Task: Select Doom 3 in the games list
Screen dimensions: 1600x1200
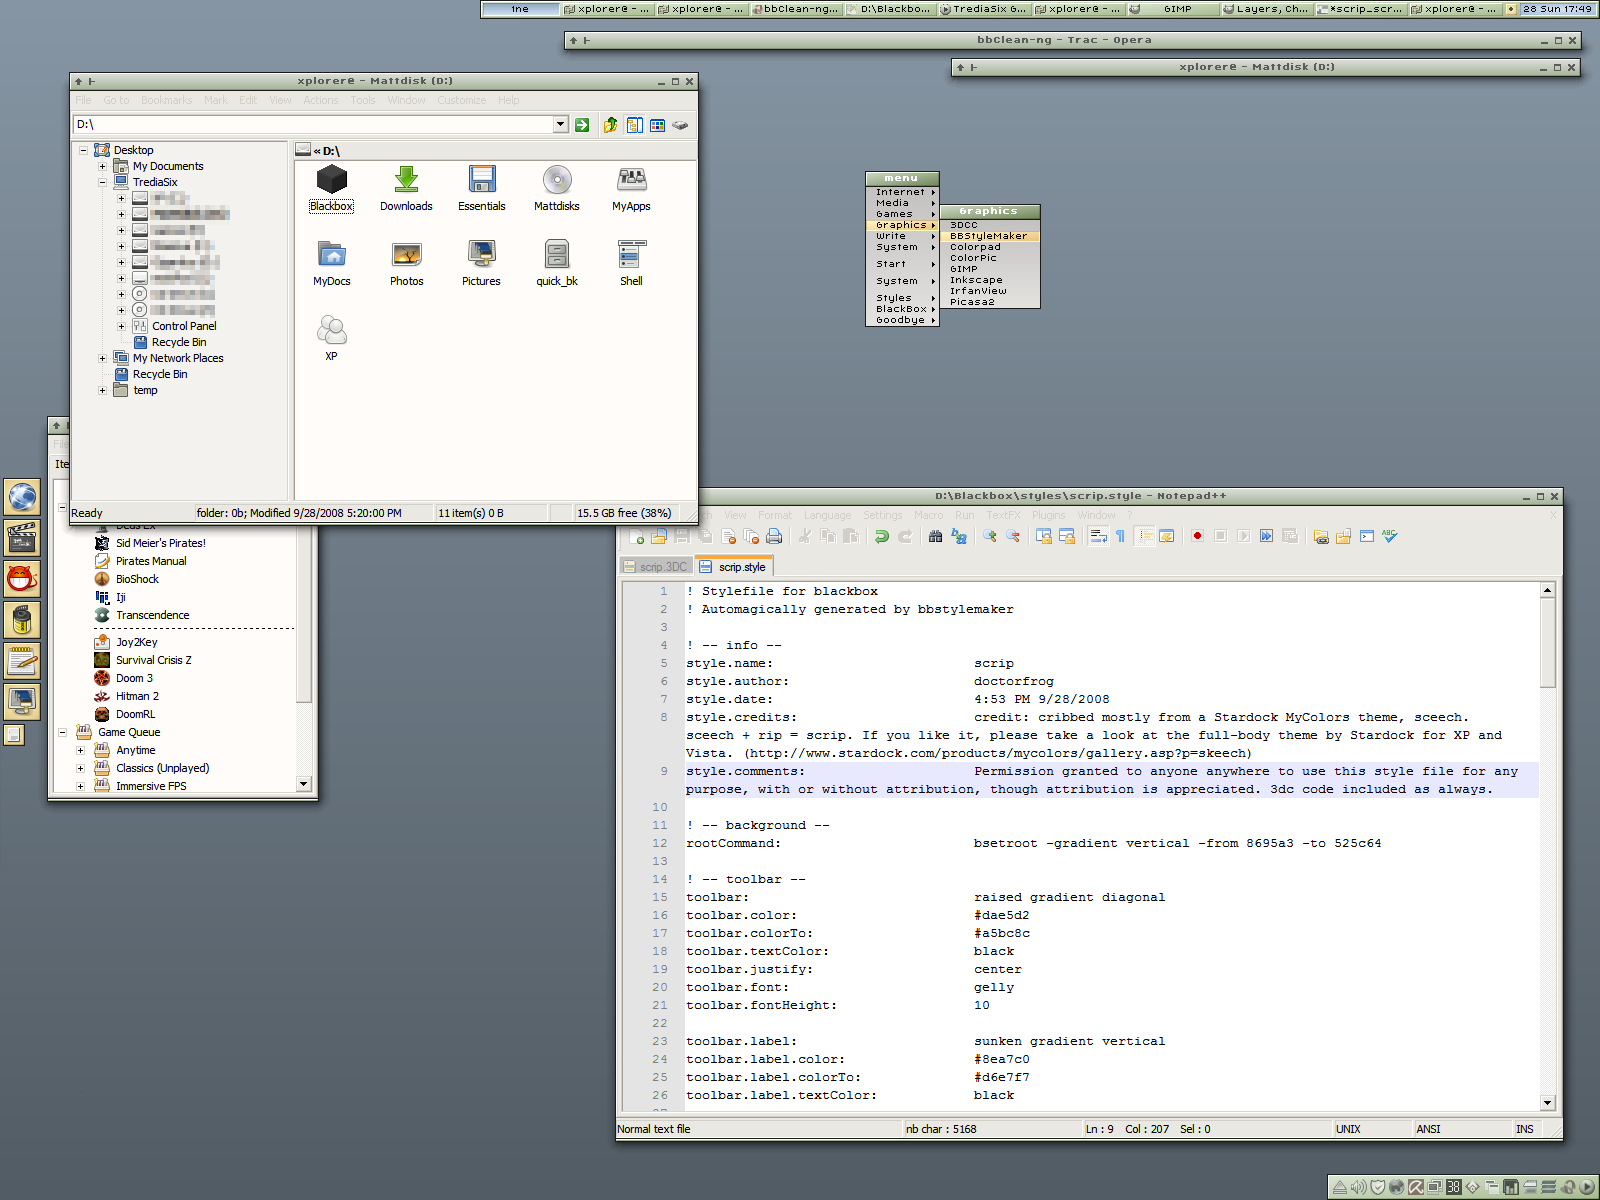Action: point(124,678)
